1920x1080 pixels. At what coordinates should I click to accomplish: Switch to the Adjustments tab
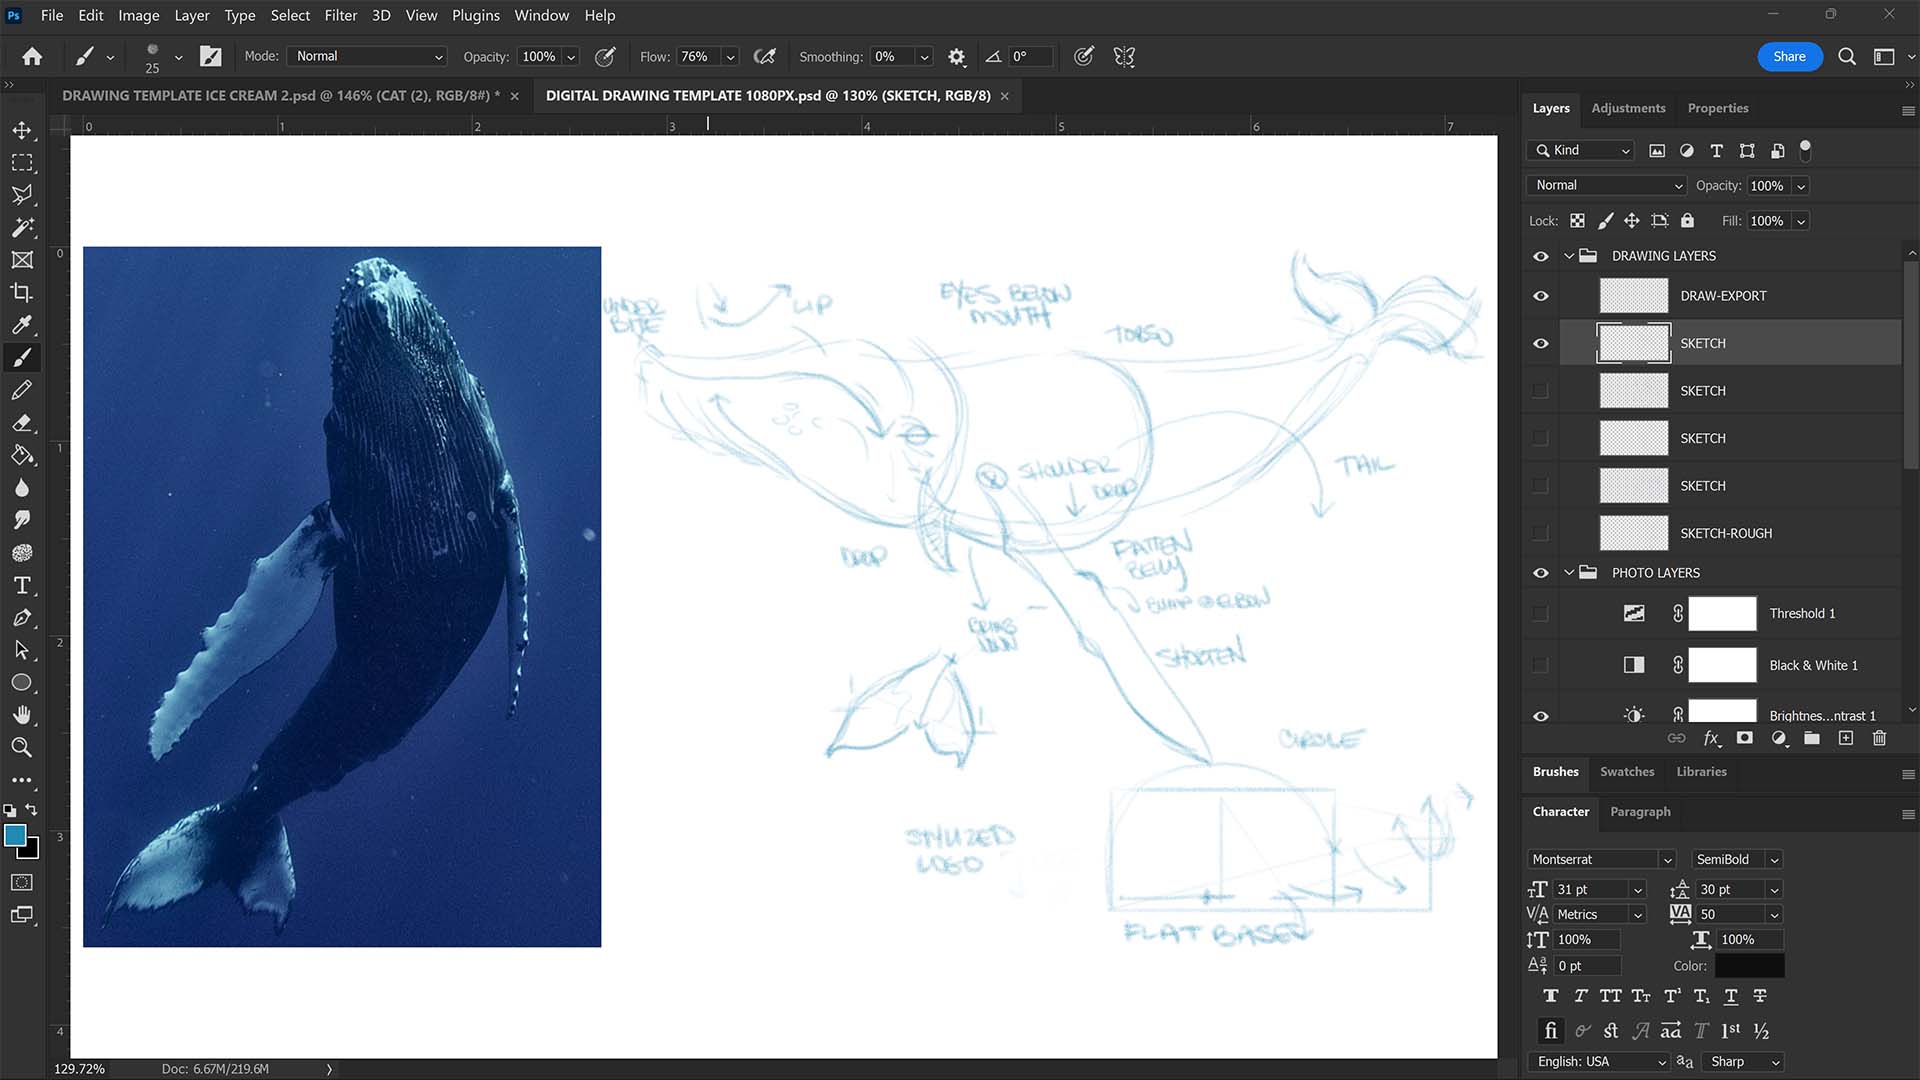coord(1628,108)
